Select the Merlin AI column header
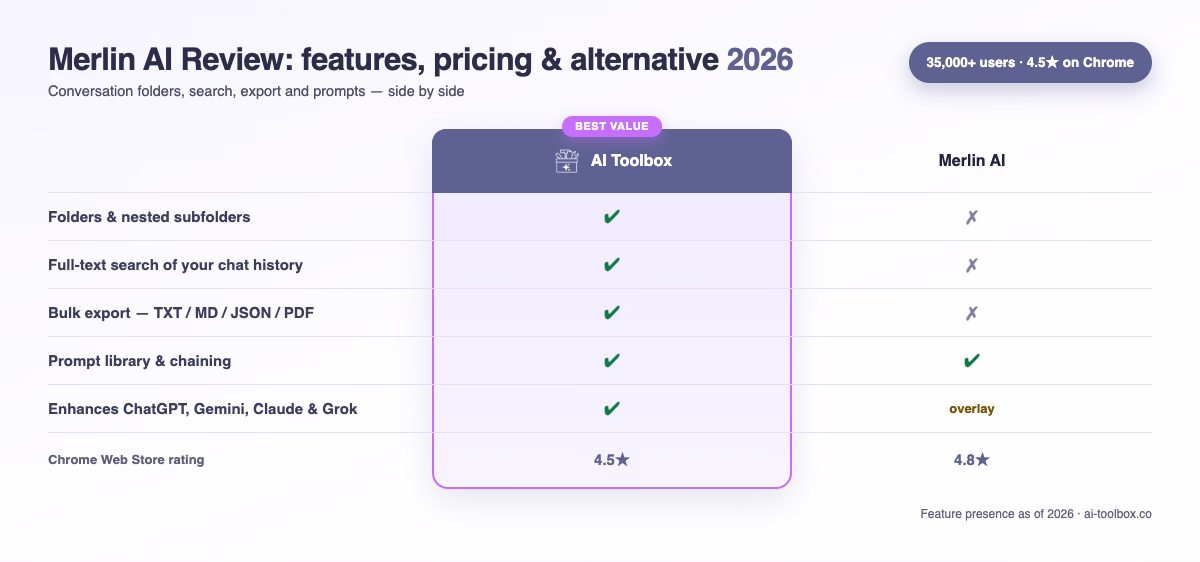1200x562 pixels. click(x=972, y=160)
